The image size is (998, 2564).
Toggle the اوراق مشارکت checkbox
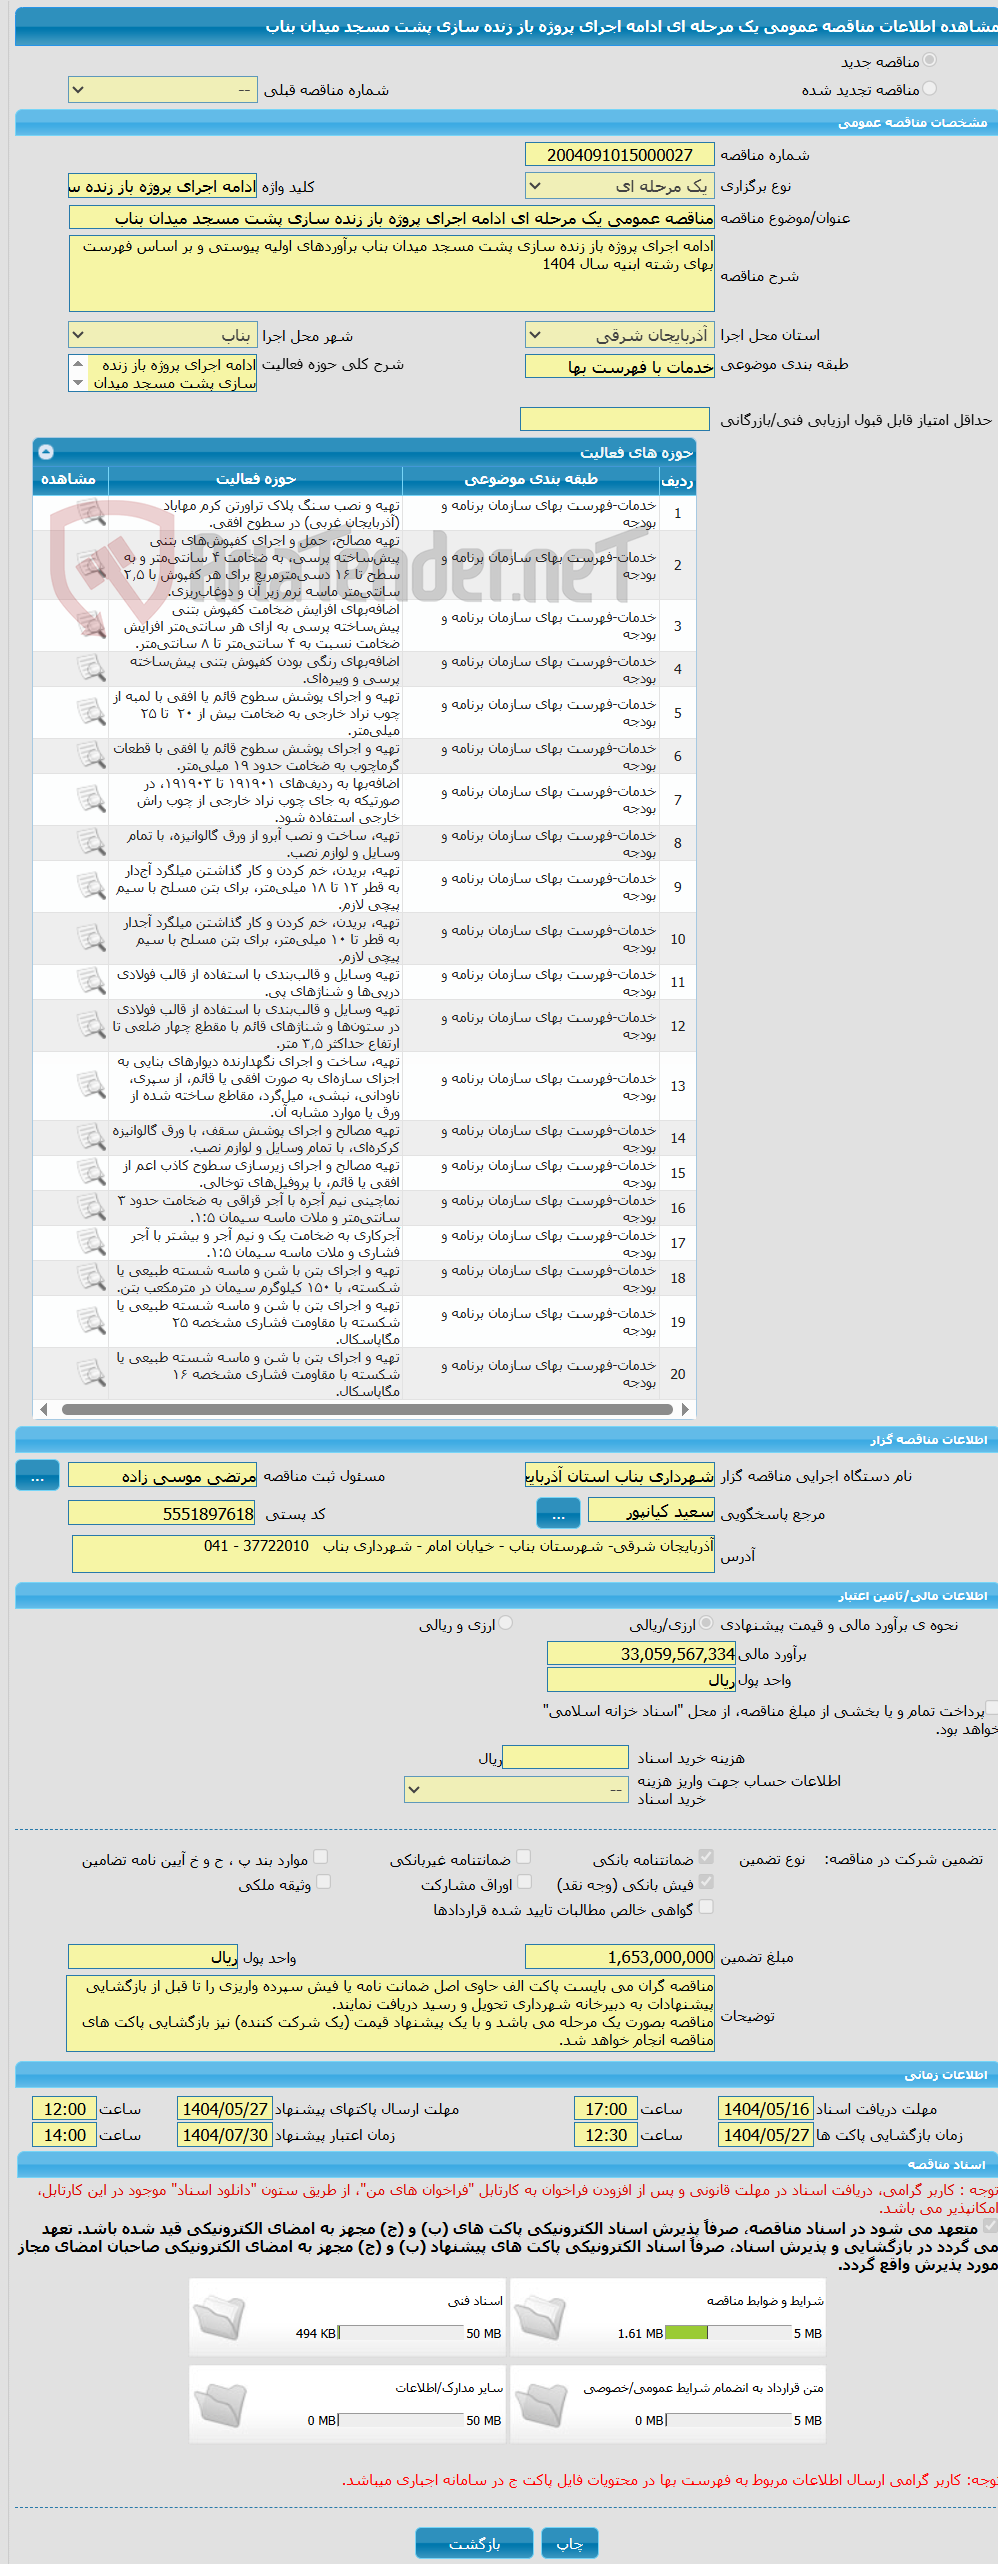[x=523, y=1882]
